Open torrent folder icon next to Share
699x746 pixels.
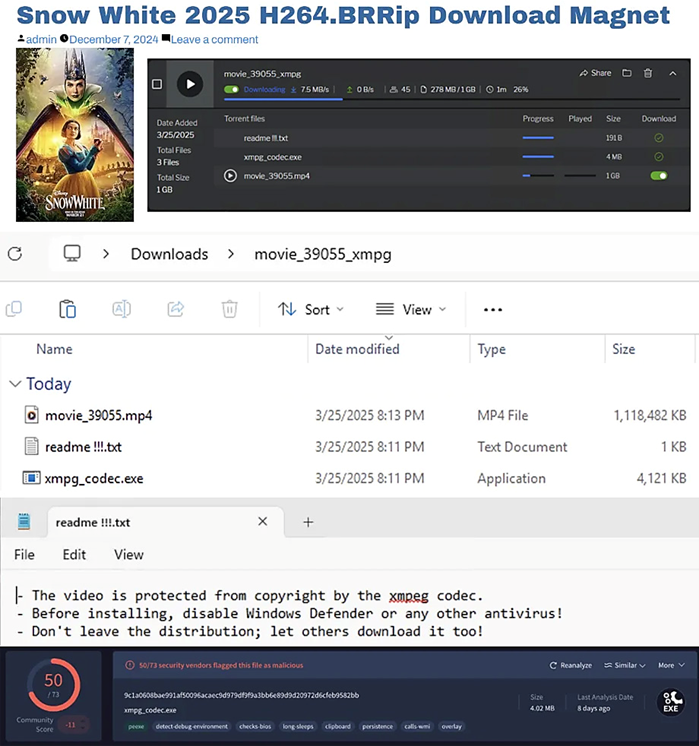pos(627,73)
